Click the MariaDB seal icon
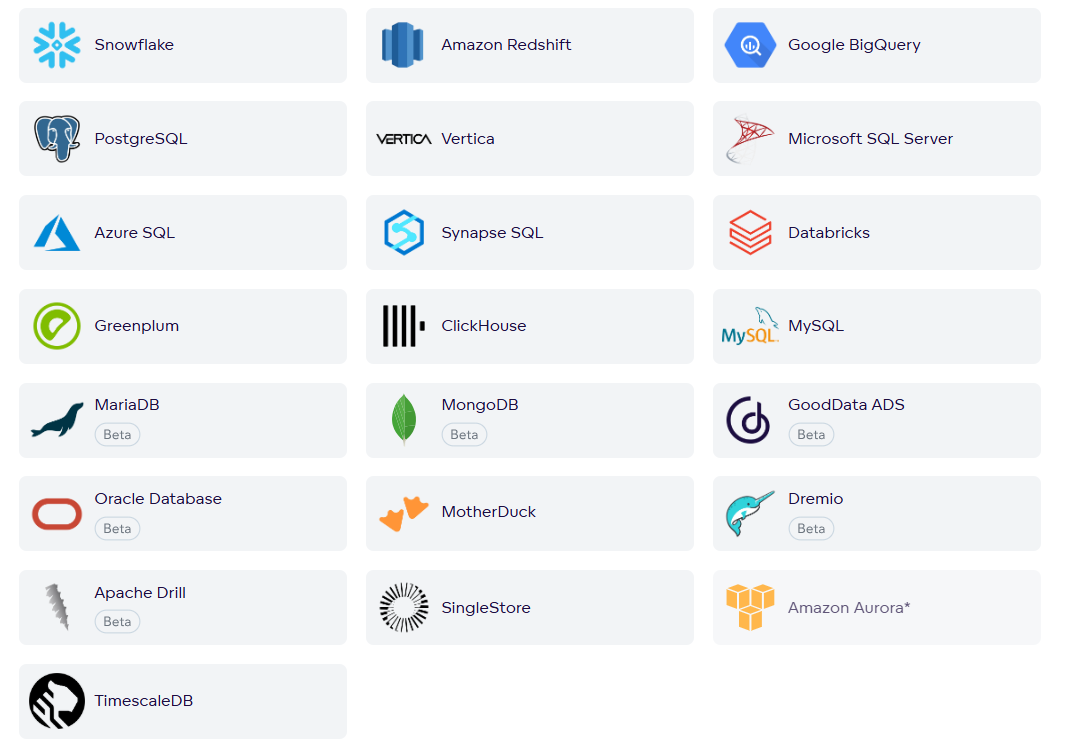1066x751 pixels. pyautogui.click(x=57, y=420)
